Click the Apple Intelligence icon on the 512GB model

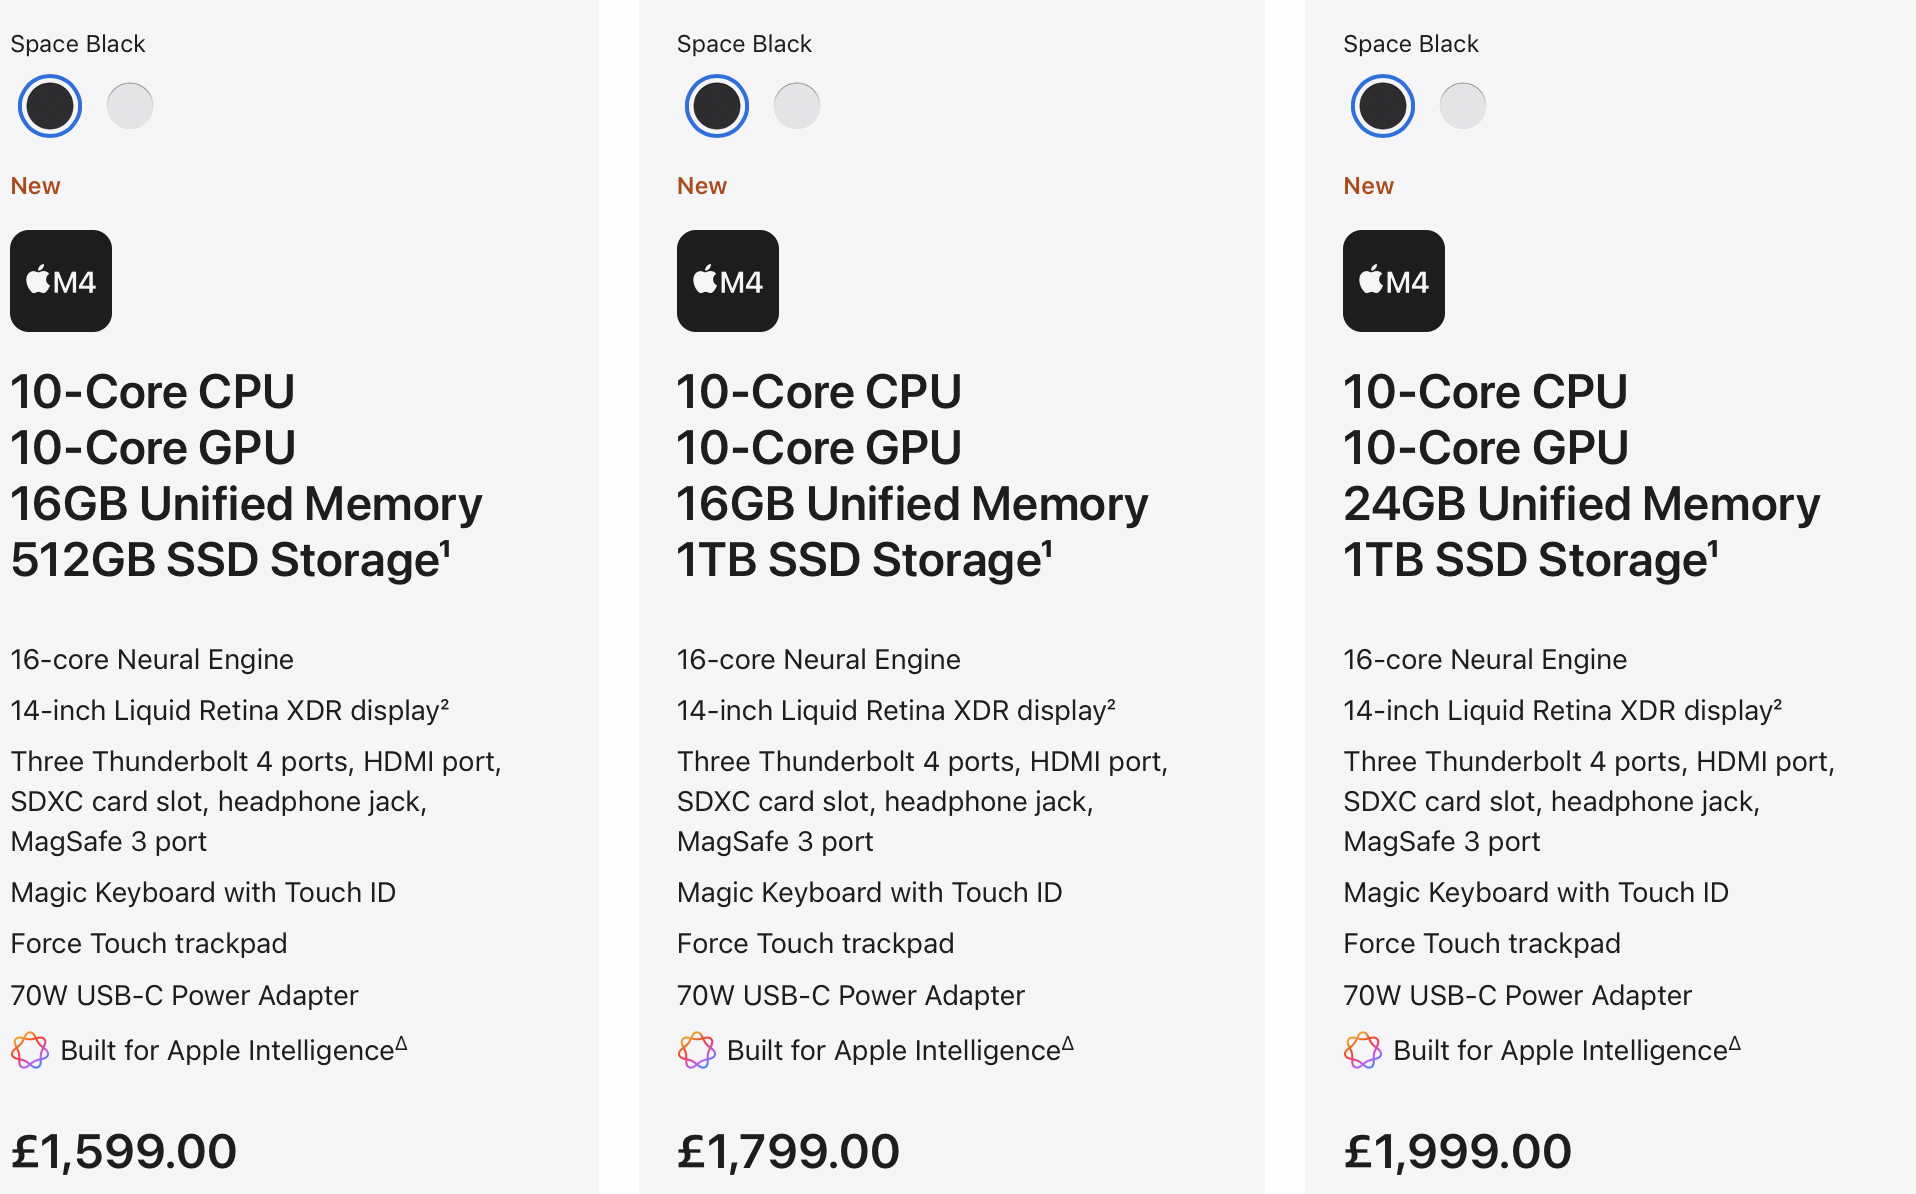tap(30, 1050)
